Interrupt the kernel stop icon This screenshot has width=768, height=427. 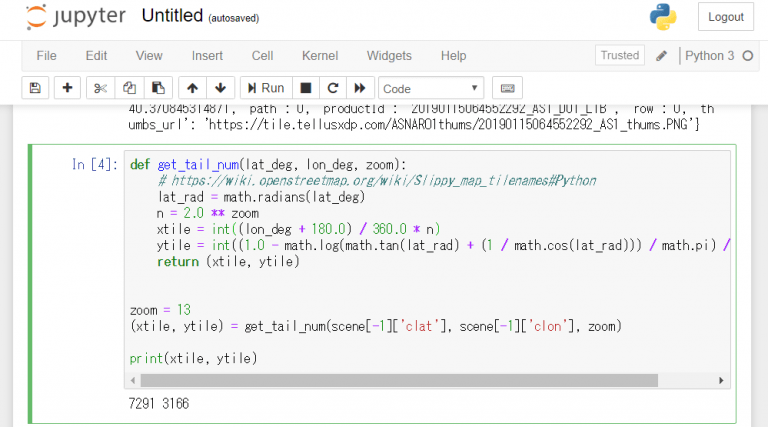click(306, 88)
